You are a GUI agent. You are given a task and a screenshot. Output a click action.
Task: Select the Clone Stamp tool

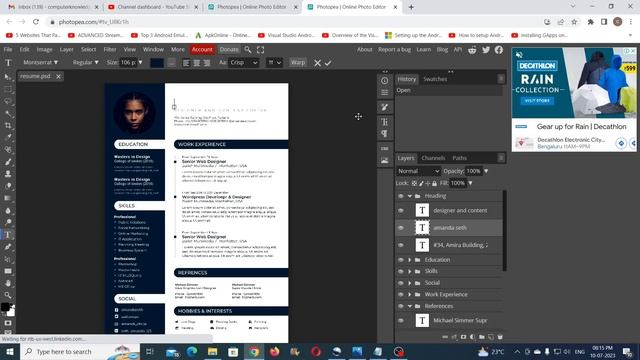[8, 174]
